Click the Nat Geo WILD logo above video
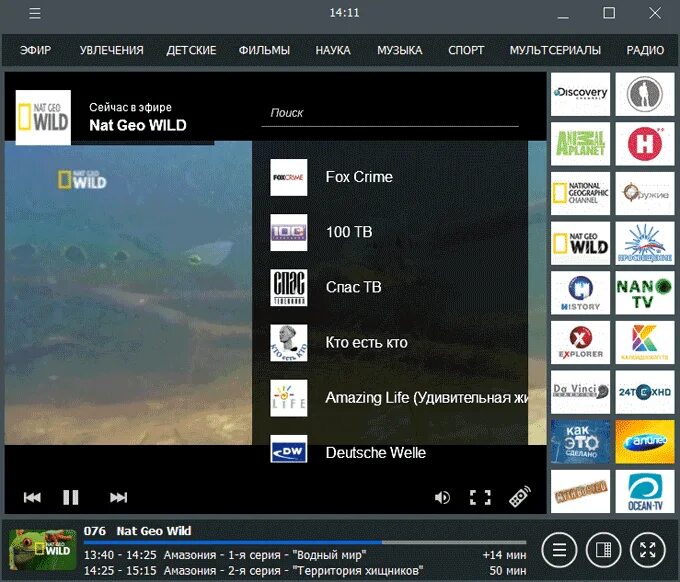The image size is (680, 582). click(43, 117)
